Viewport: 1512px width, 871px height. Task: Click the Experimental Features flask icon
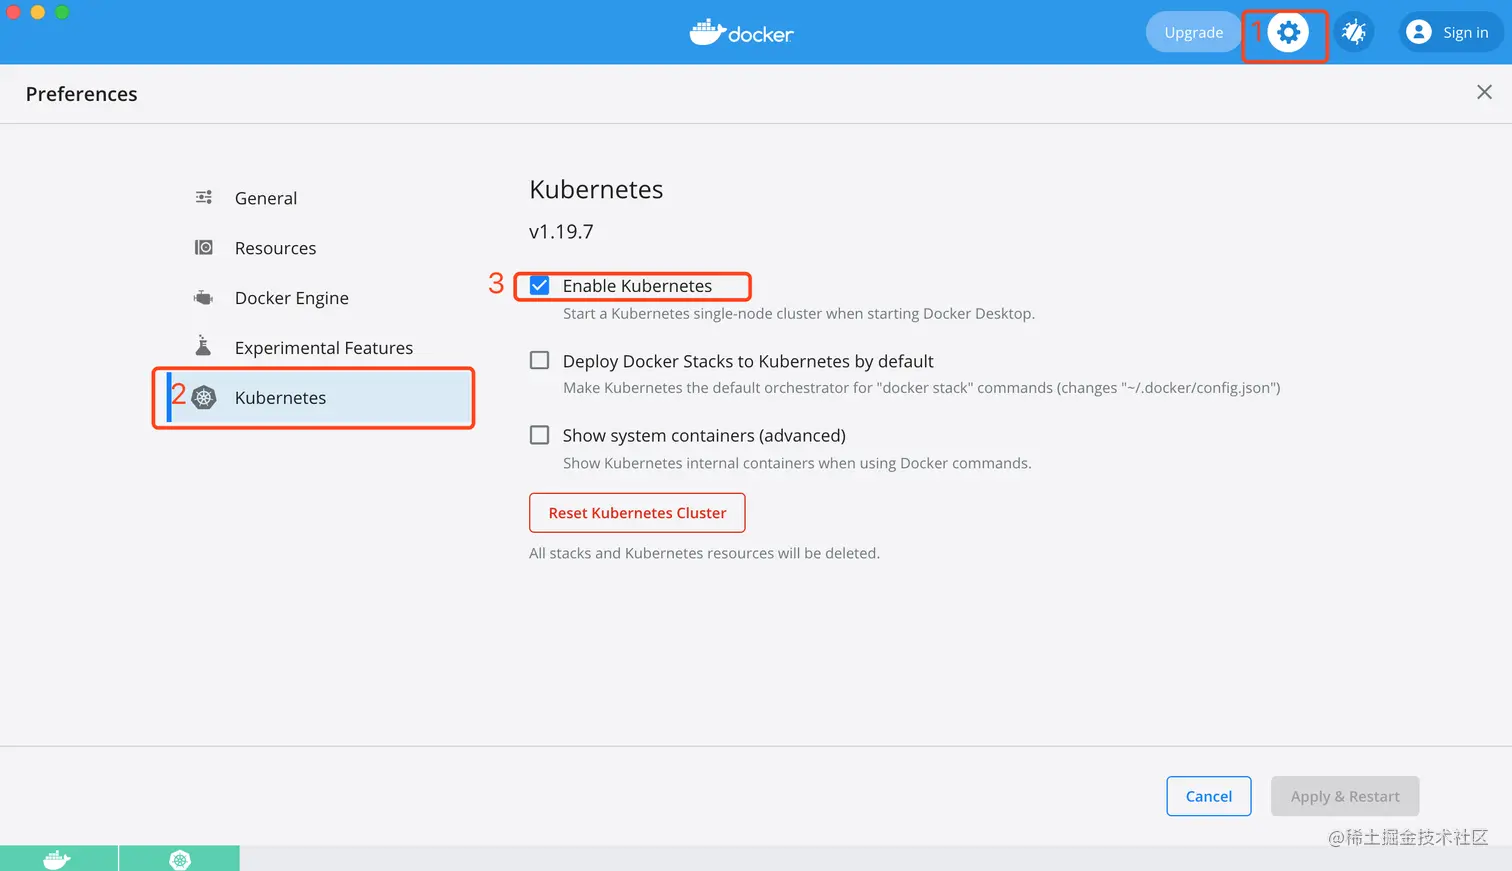[203, 346]
